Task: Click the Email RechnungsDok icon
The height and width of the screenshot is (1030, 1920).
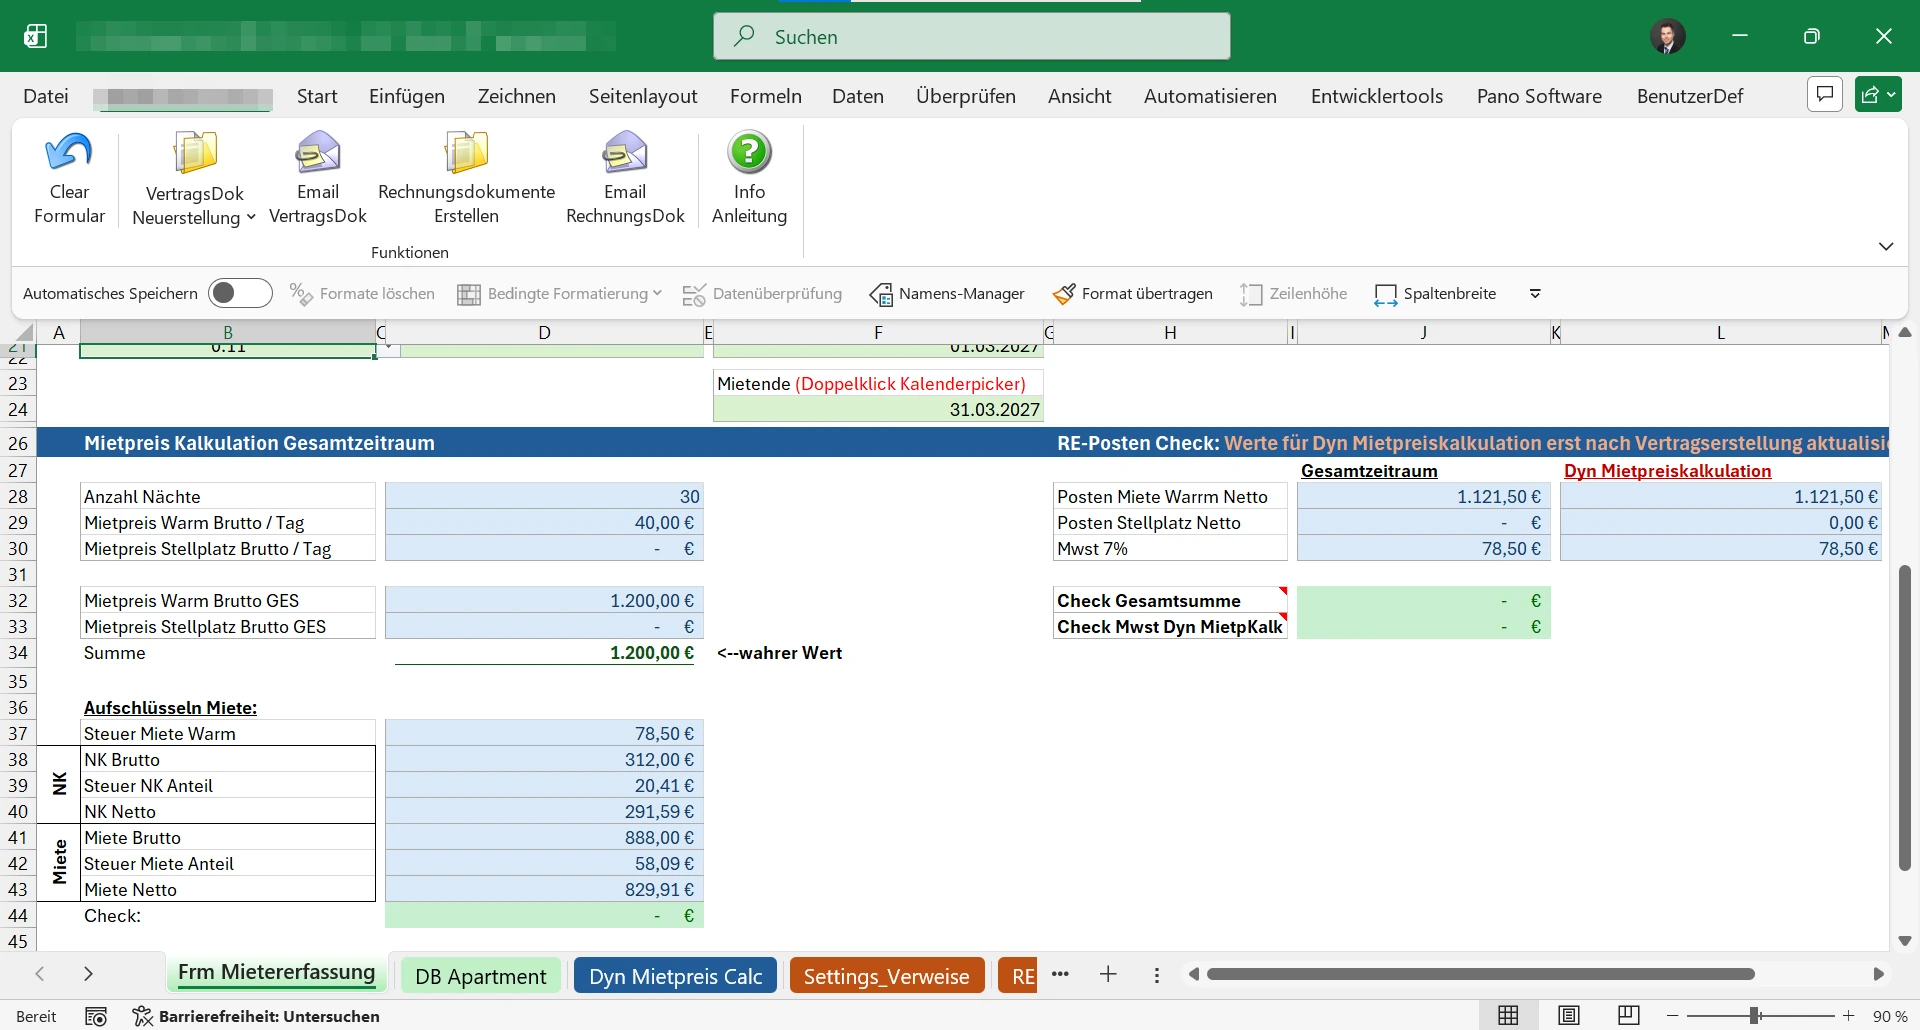Action: click(x=625, y=153)
